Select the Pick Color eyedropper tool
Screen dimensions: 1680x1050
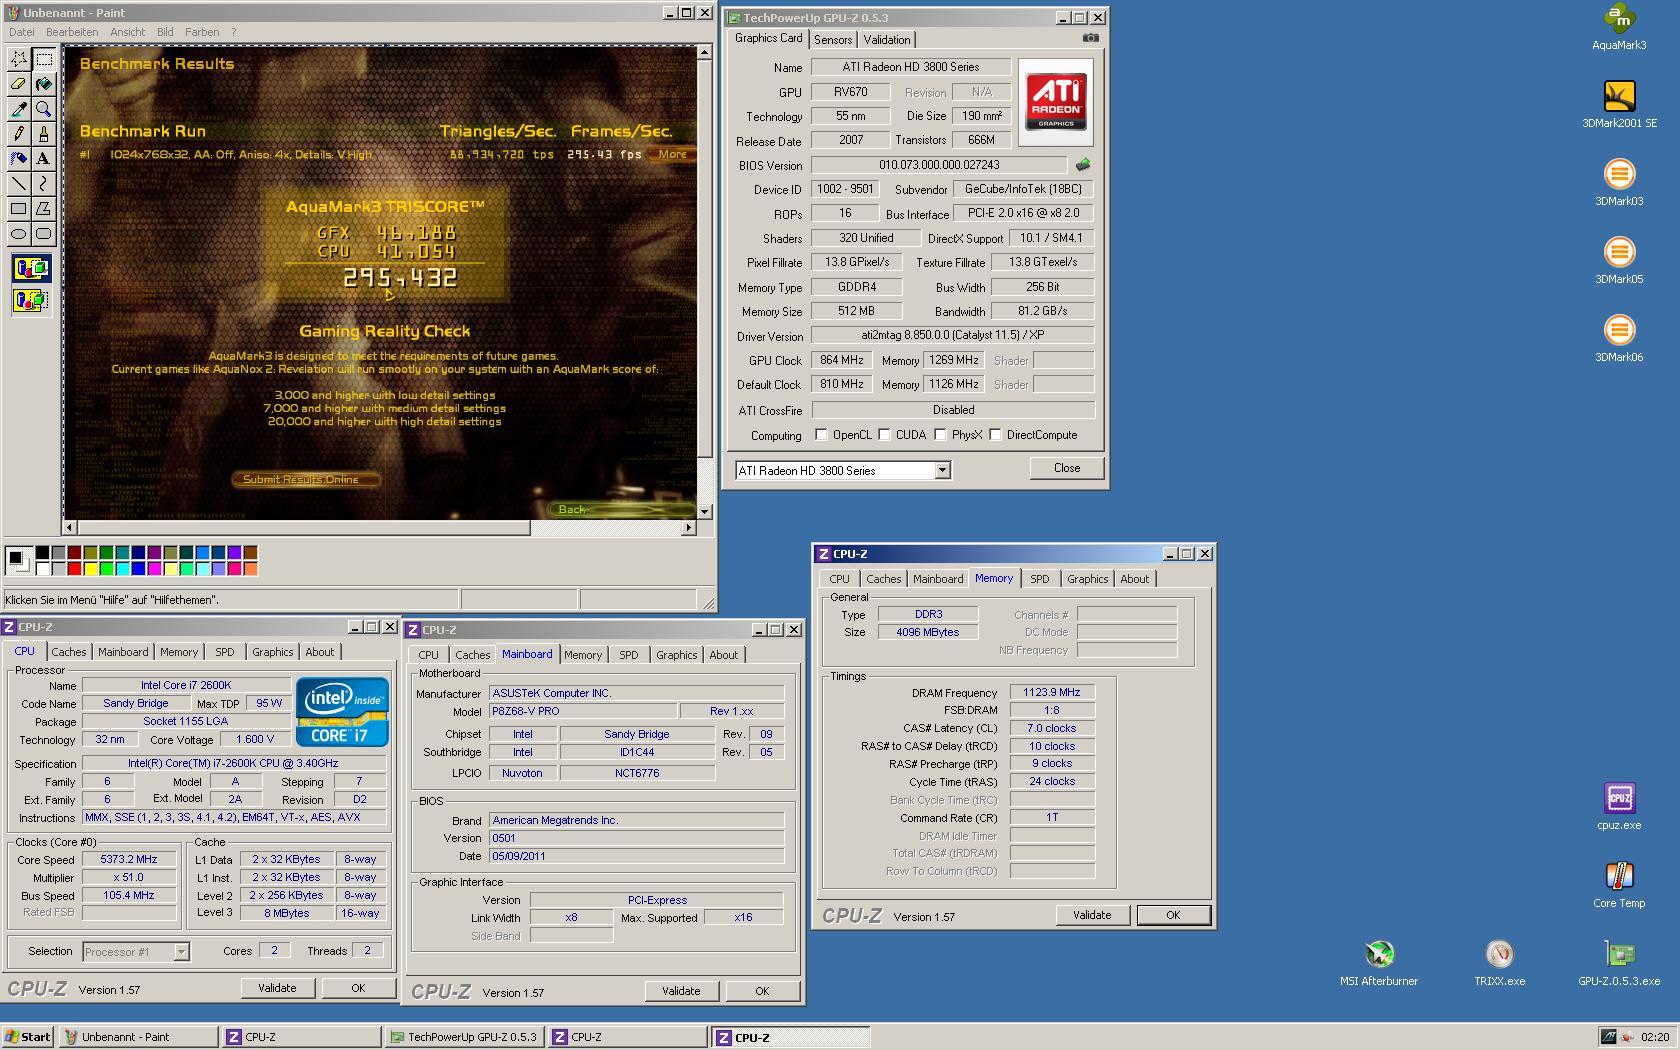point(18,109)
